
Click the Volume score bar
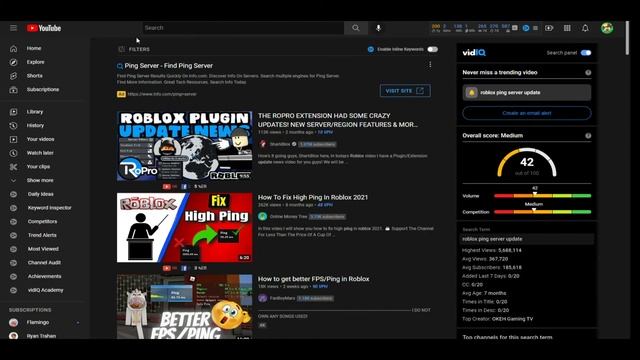(542, 196)
